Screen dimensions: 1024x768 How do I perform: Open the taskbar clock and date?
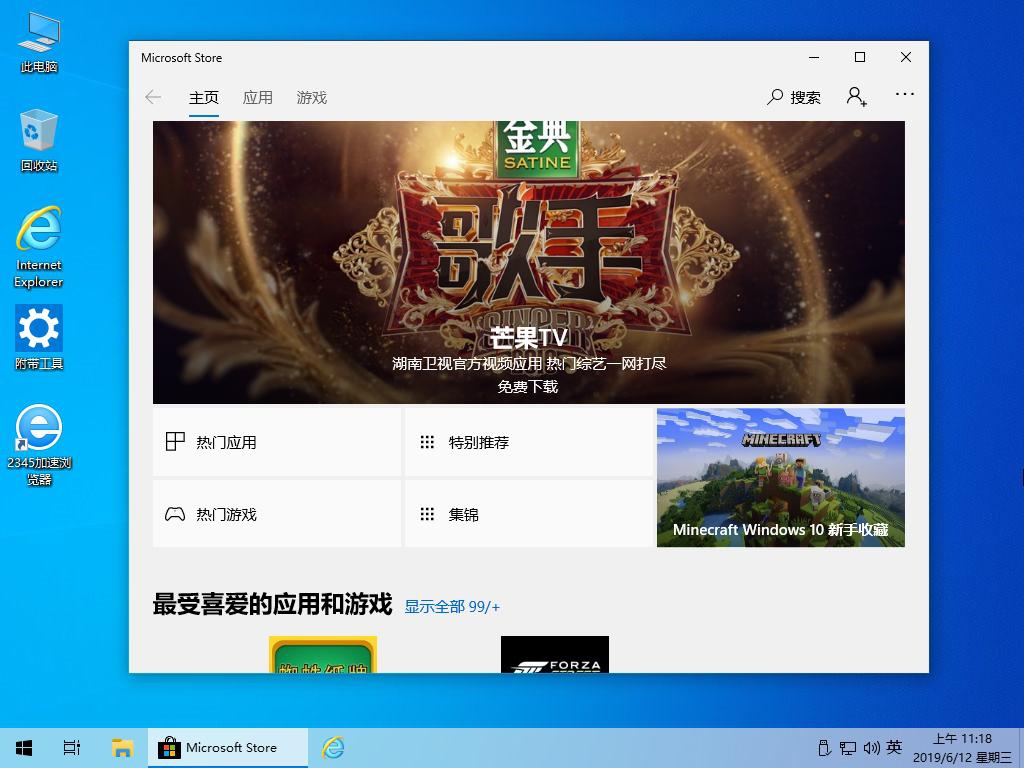tap(963, 748)
